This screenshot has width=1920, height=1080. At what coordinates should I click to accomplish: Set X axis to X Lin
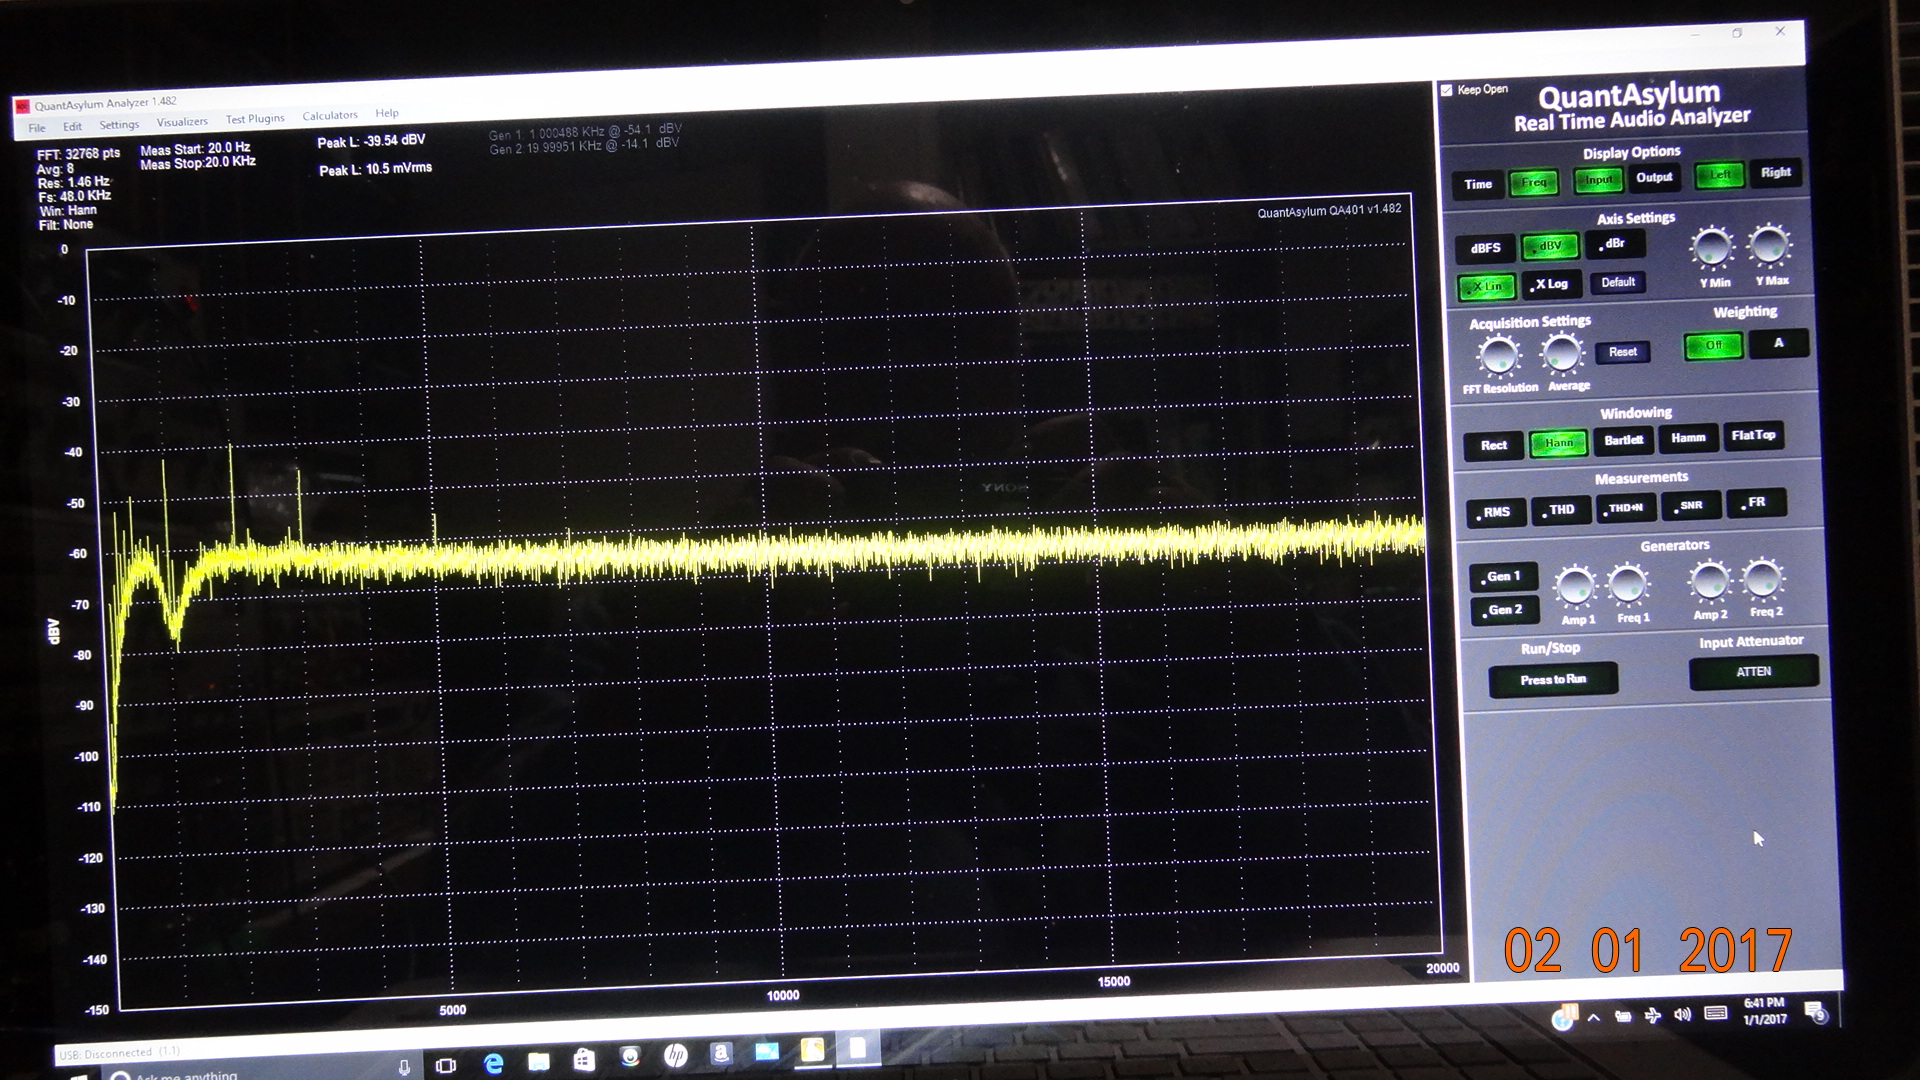pos(1487,286)
